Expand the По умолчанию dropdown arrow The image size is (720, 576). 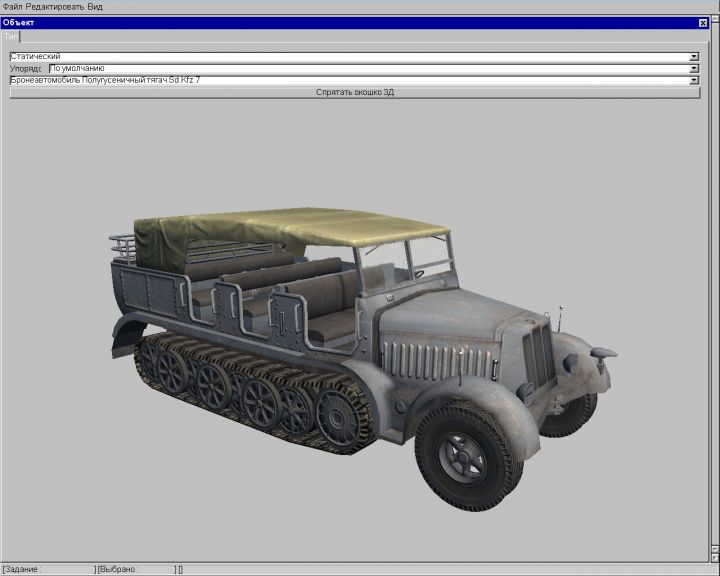click(x=694, y=69)
